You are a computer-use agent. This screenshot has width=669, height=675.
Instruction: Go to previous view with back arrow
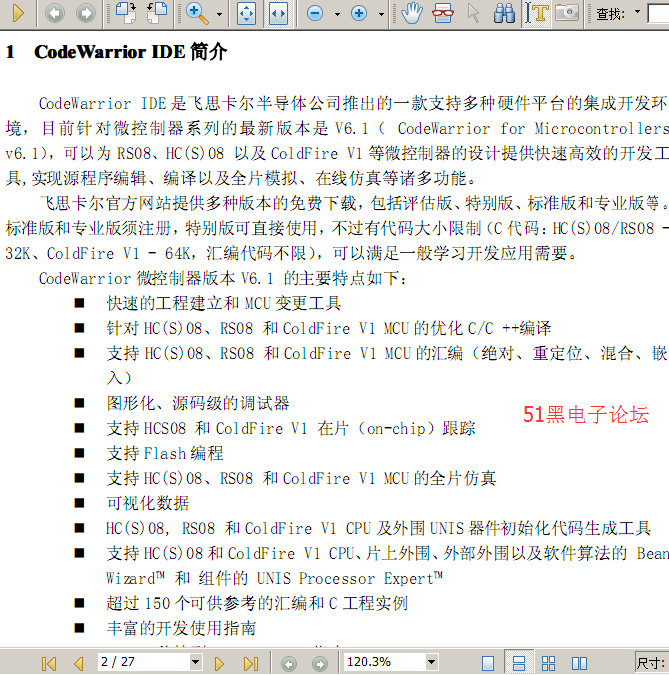click(55, 13)
